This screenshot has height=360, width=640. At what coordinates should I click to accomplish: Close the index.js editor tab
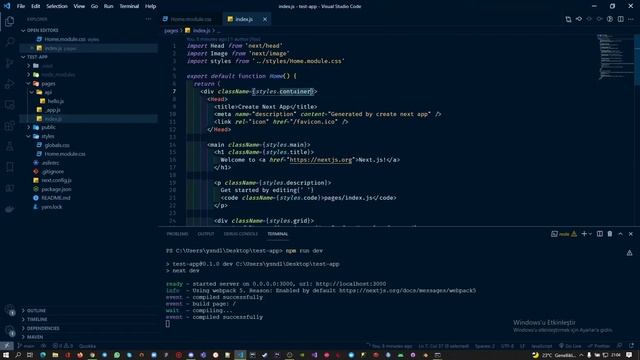(x=265, y=19)
